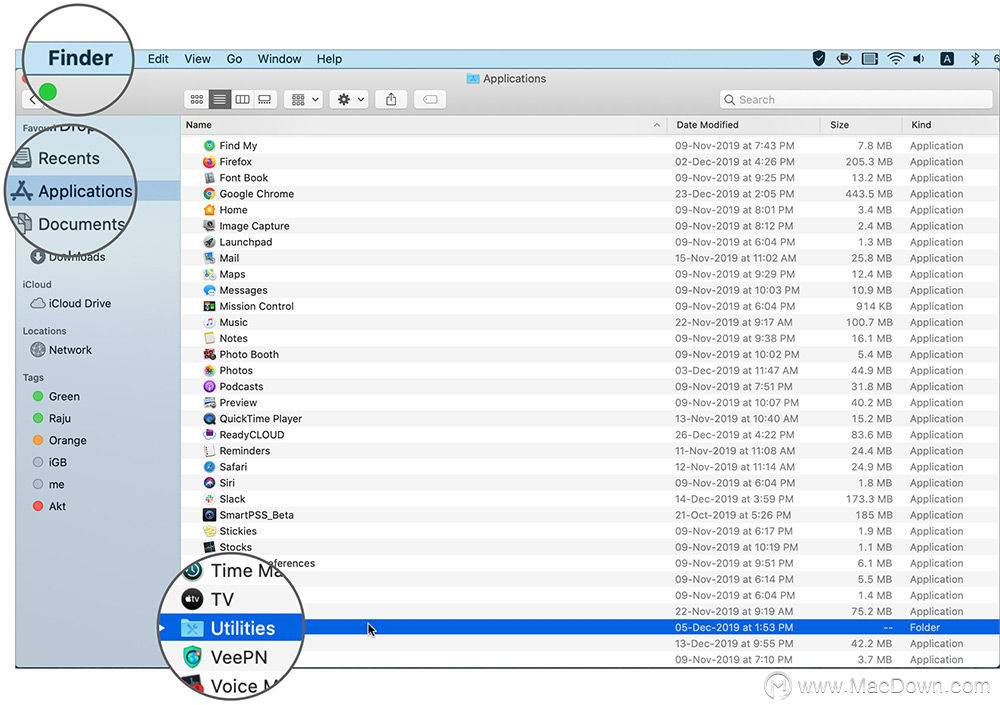Select the Image Capture icon
Viewport: 1000px width, 705px height.
(209, 225)
